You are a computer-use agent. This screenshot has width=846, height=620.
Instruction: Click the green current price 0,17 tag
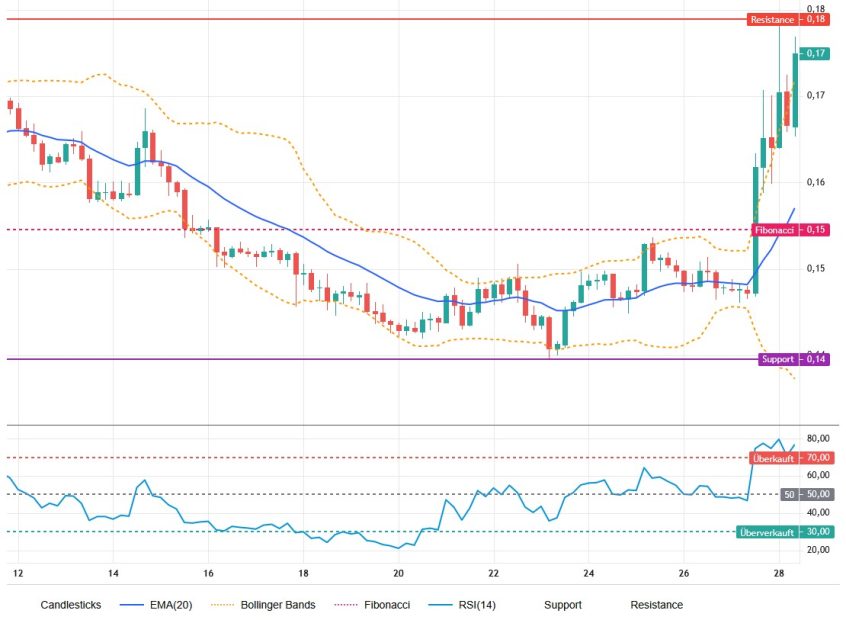coord(815,53)
